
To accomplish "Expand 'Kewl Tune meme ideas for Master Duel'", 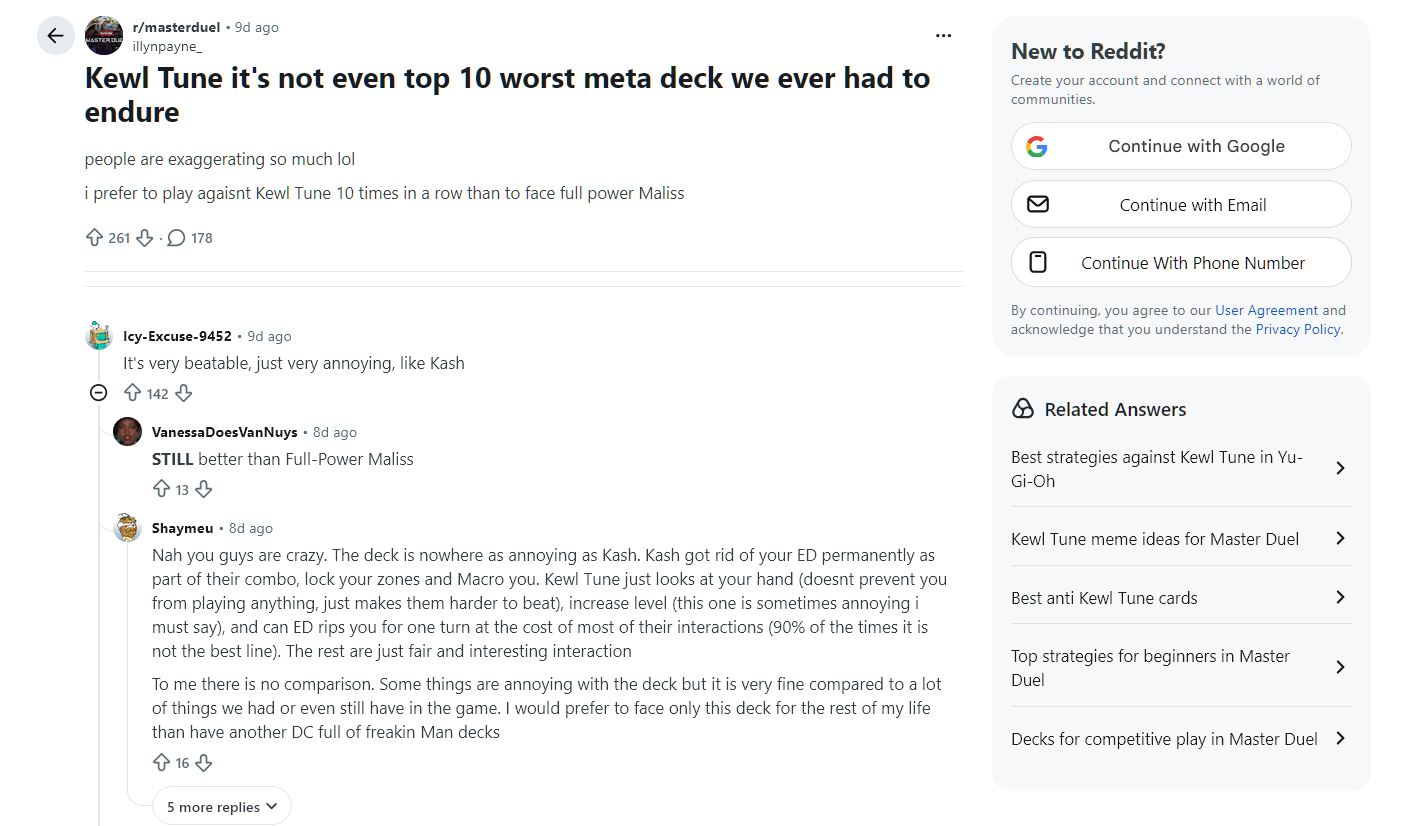I will tap(1181, 539).
